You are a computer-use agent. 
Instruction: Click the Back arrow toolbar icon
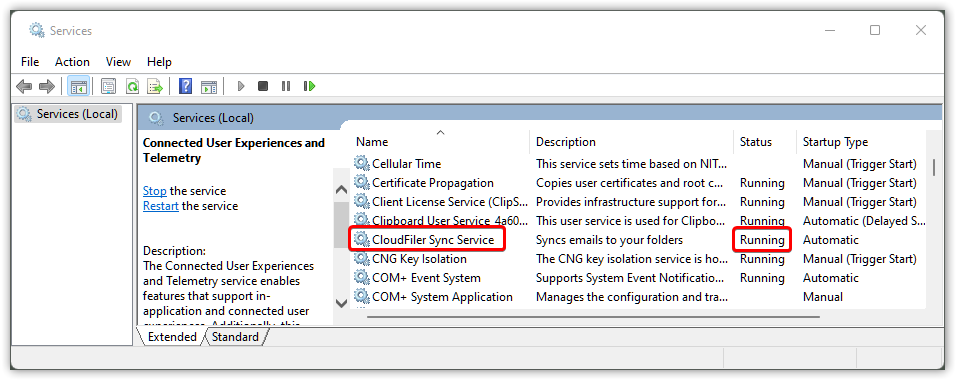[24, 86]
